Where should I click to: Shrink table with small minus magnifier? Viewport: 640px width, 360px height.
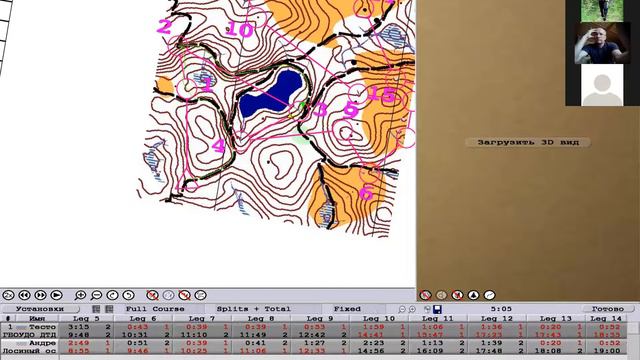click(x=402, y=309)
